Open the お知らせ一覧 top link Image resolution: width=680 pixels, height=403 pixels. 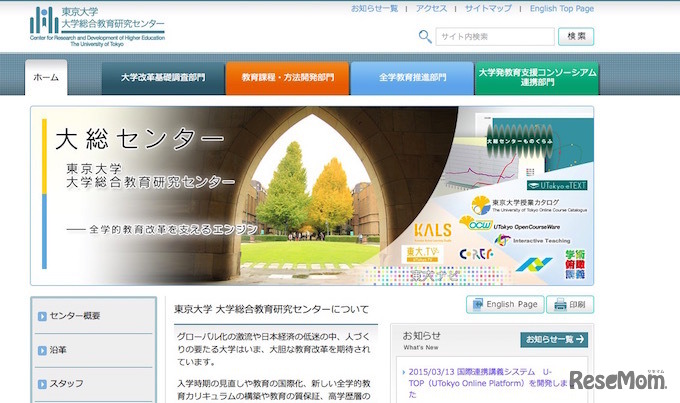pyautogui.click(x=374, y=9)
